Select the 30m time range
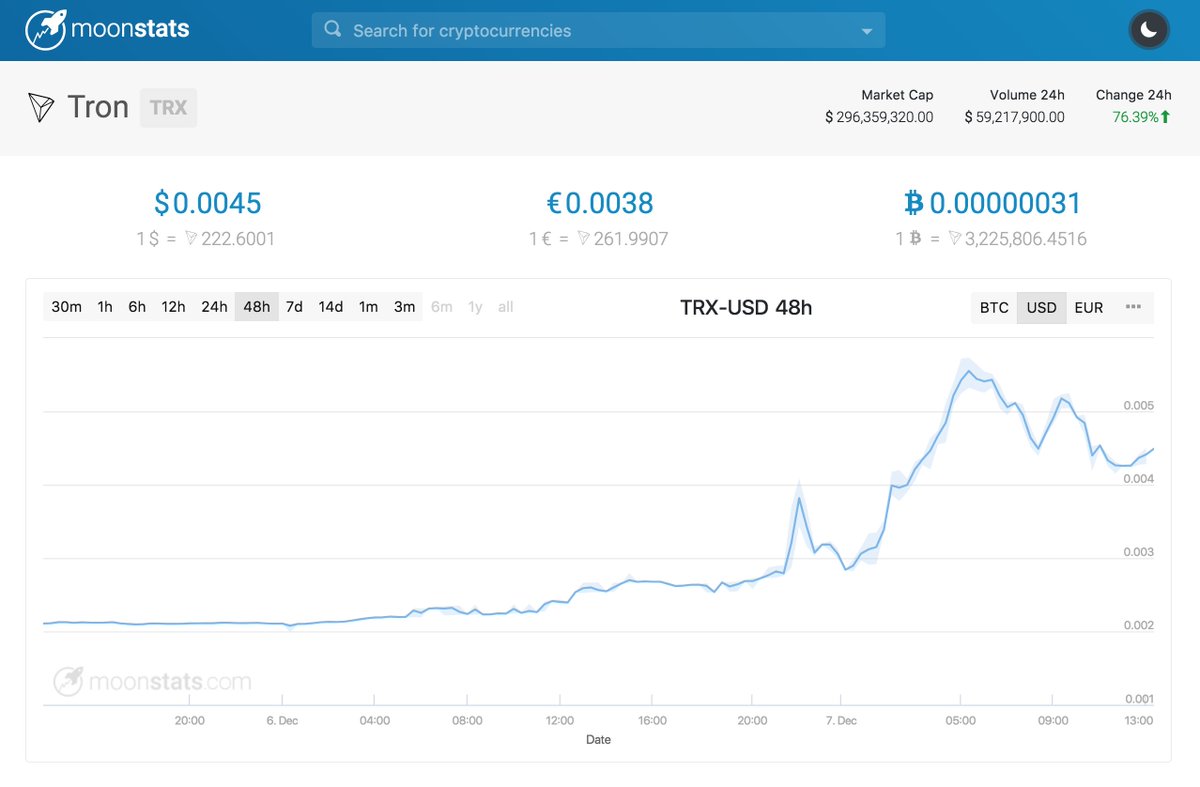1200x787 pixels. [x=66, y=307]
